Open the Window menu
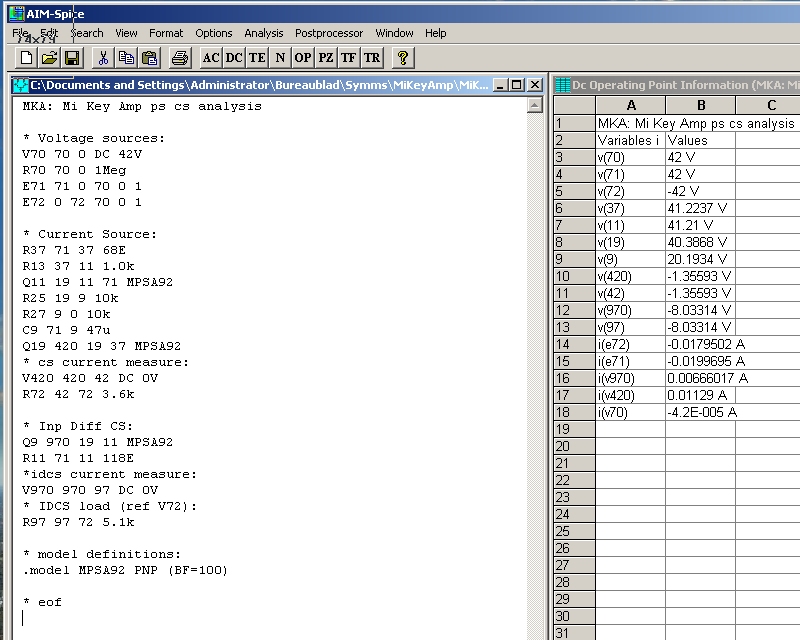Screen dimensions: 800x640 coord(394,33)
